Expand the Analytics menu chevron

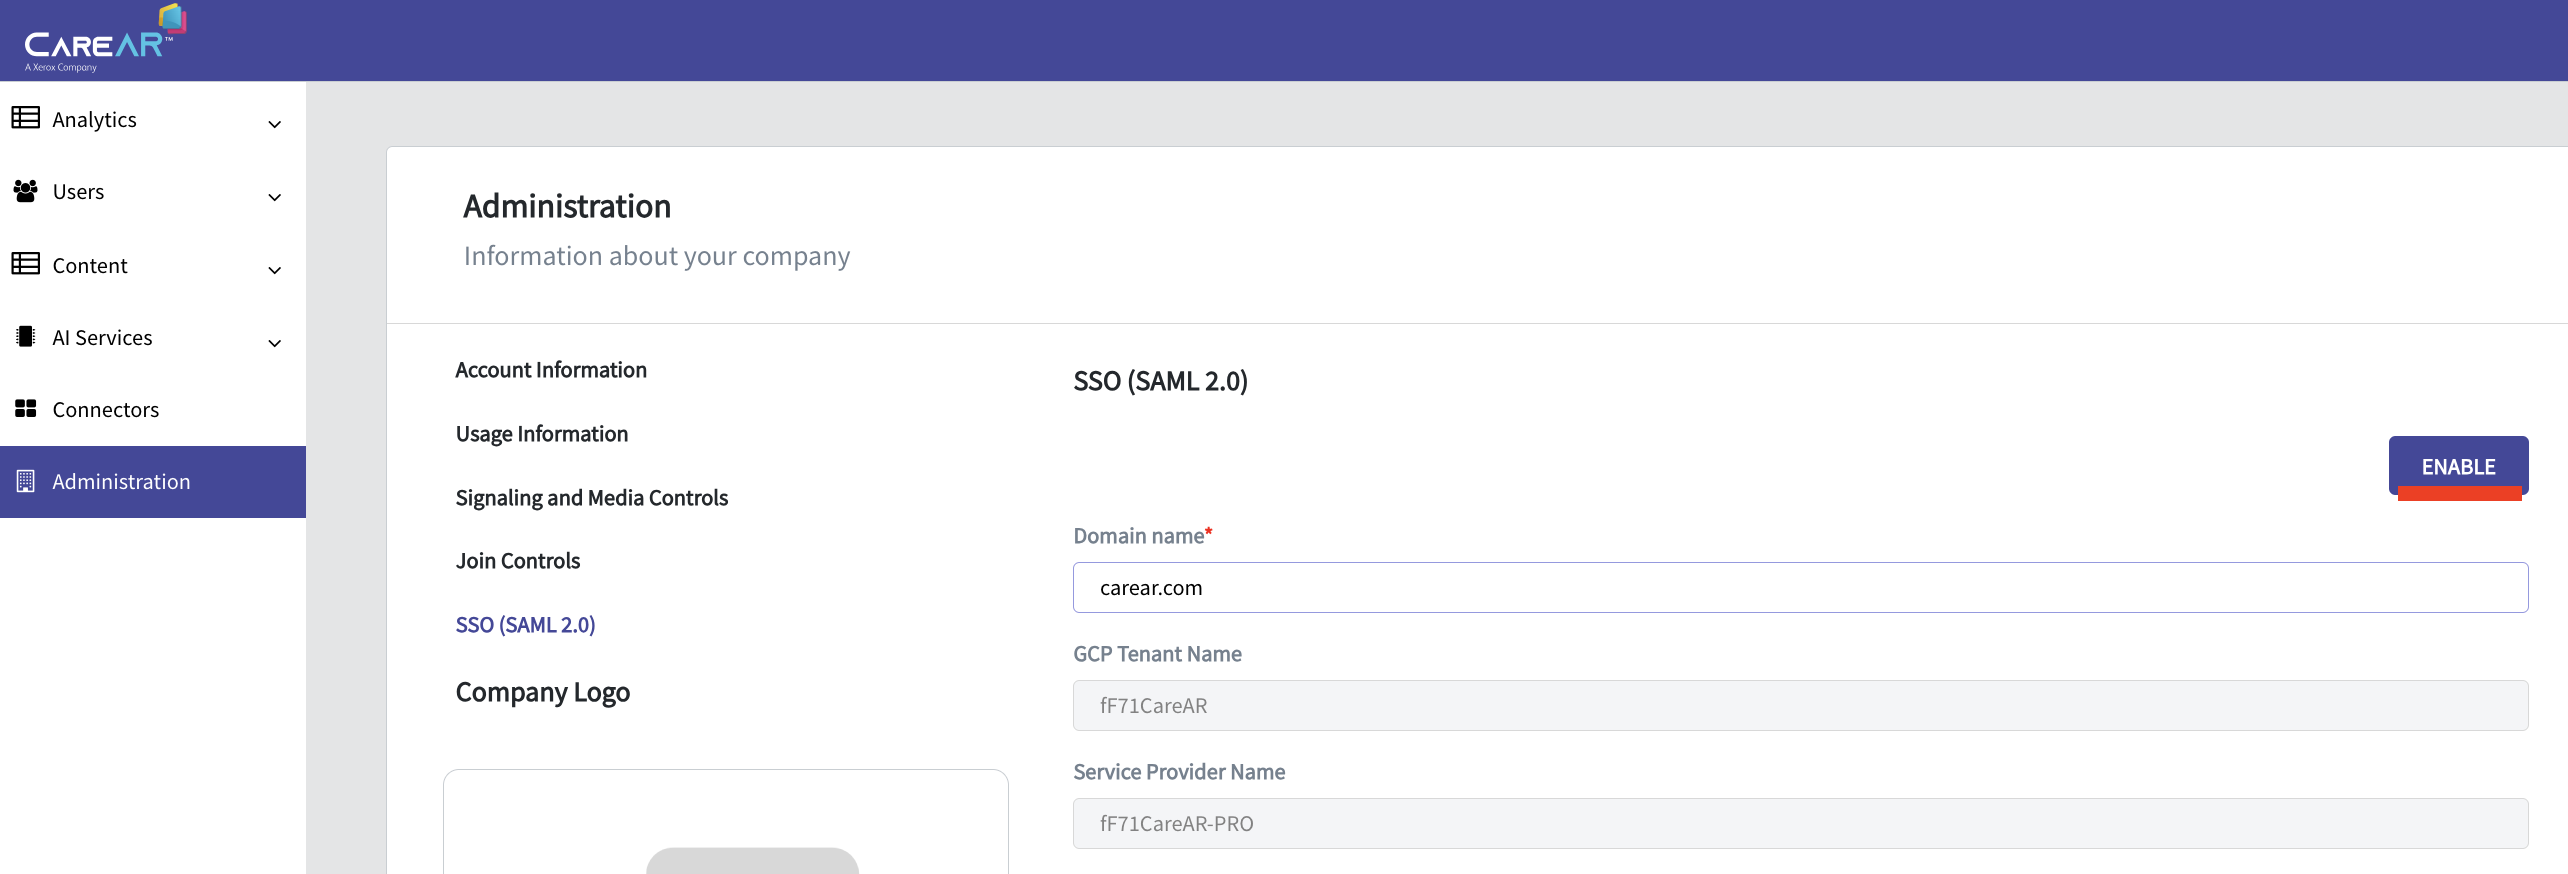click(275, 124)
